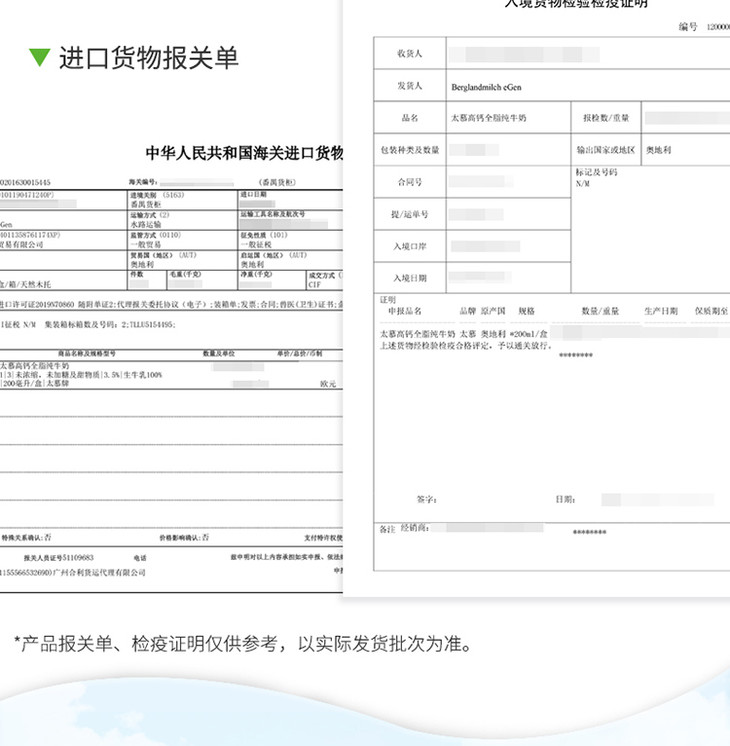Click the 合同号 label
The height and width of the screenshot is (746, 730).
pos(410,182)
